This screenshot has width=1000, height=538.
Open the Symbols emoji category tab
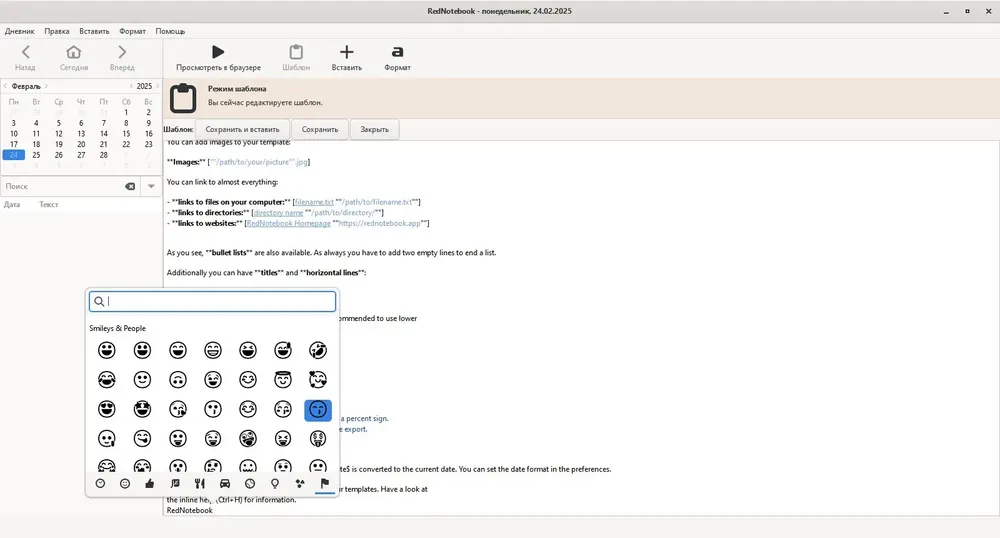click(300, 484)
